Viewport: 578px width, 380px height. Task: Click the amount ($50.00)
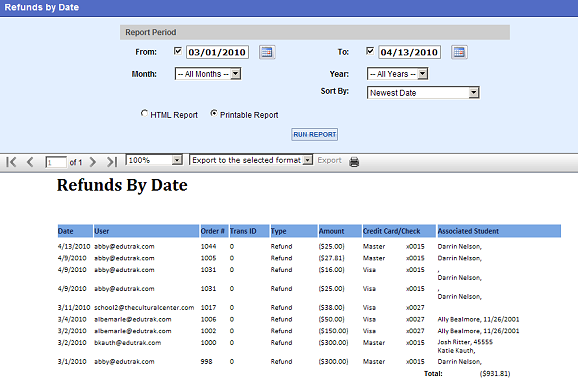pyautogui.click(x=331, y=319)
